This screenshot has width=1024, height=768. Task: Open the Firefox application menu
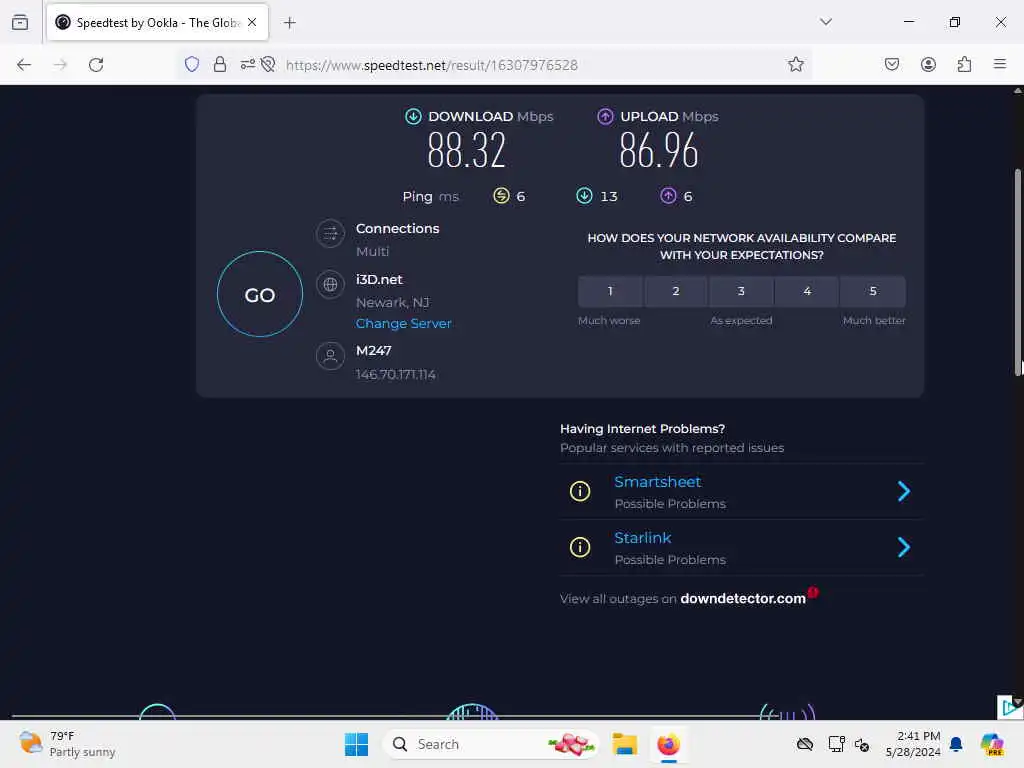click(1000, 64)
